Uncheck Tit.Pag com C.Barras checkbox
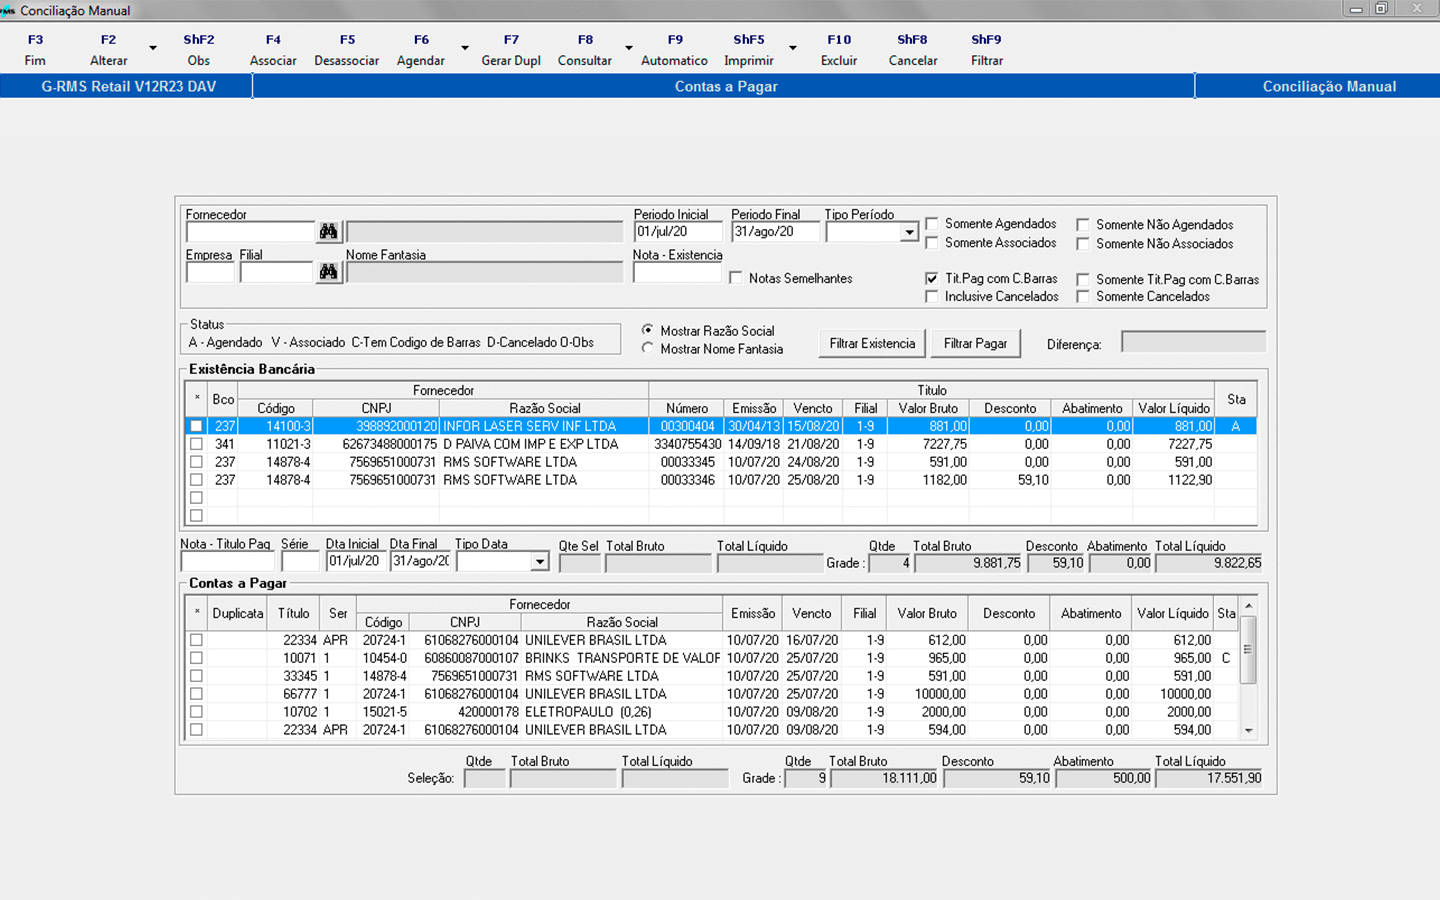The image size is (1440, 900). 932,279
